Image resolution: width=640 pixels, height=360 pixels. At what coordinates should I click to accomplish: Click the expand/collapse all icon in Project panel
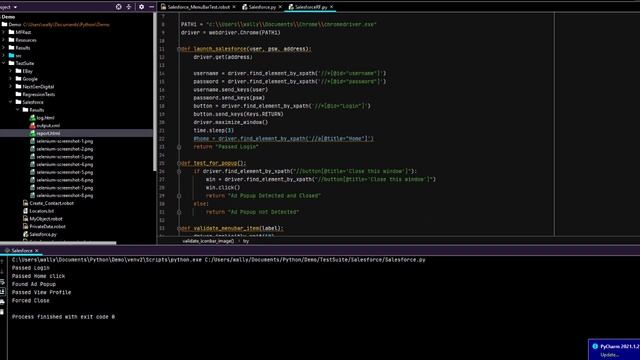tap(129, 7)
